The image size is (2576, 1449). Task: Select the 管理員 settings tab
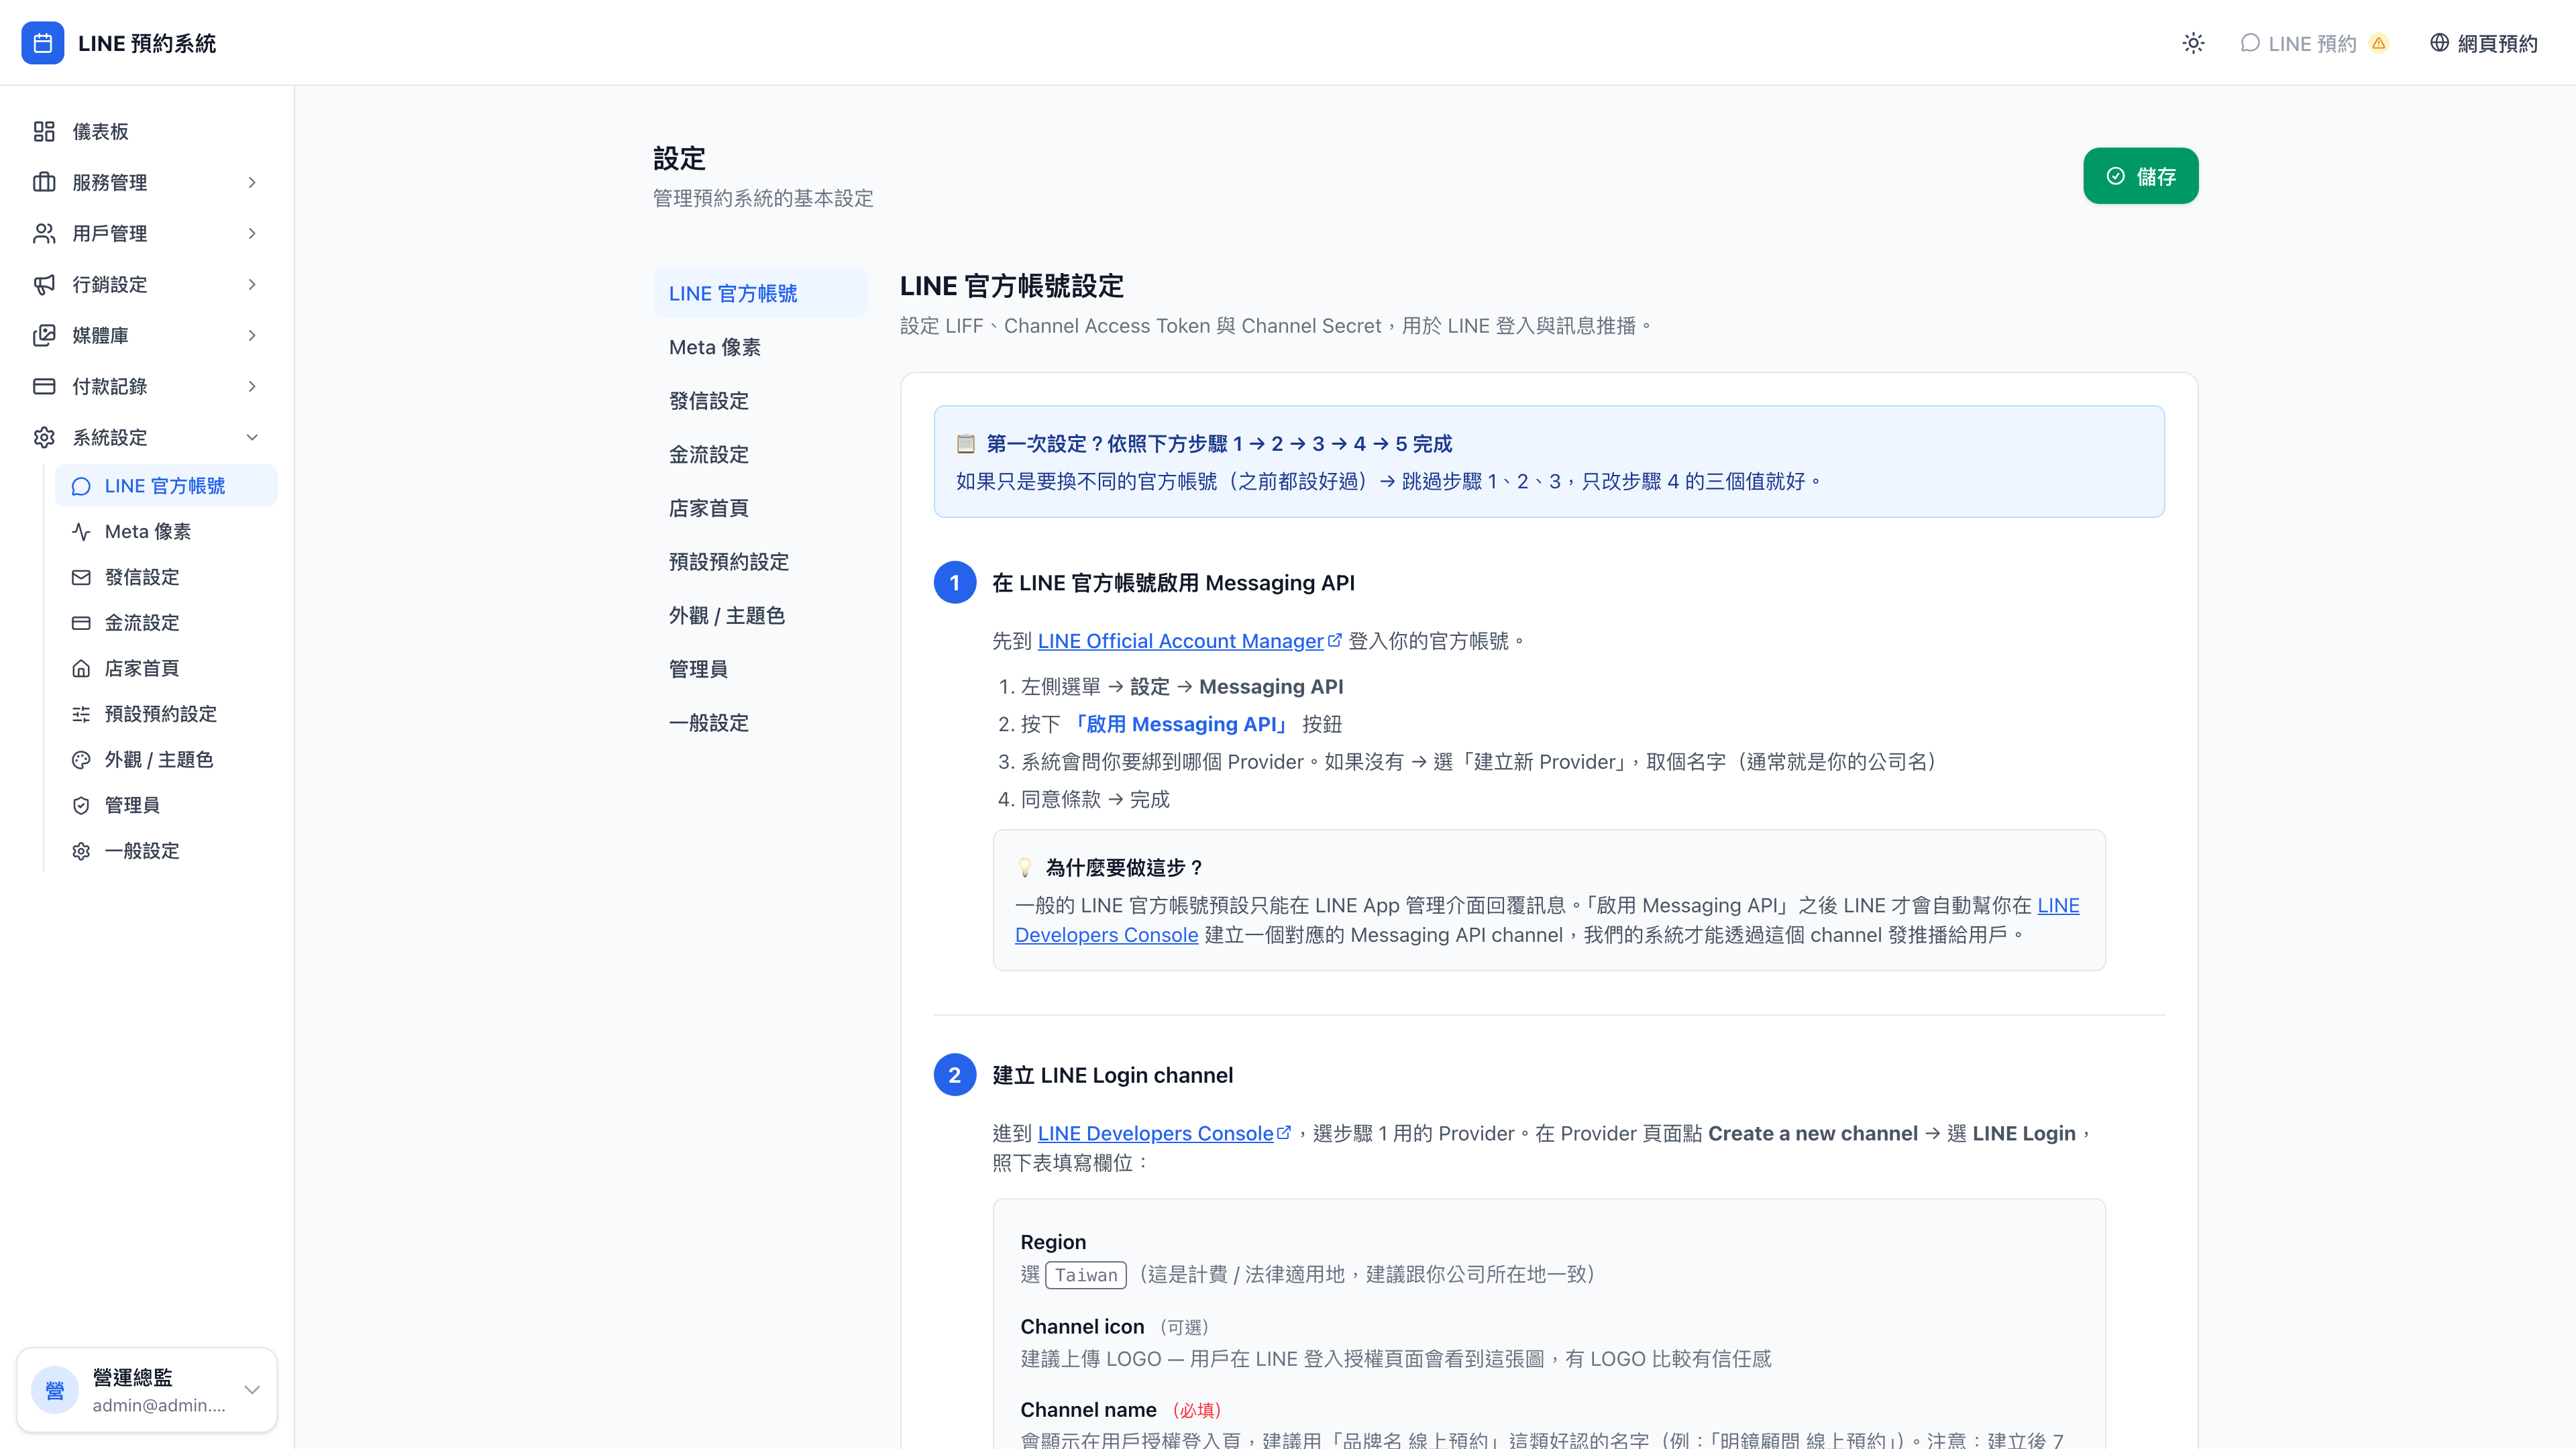(760, 669)
